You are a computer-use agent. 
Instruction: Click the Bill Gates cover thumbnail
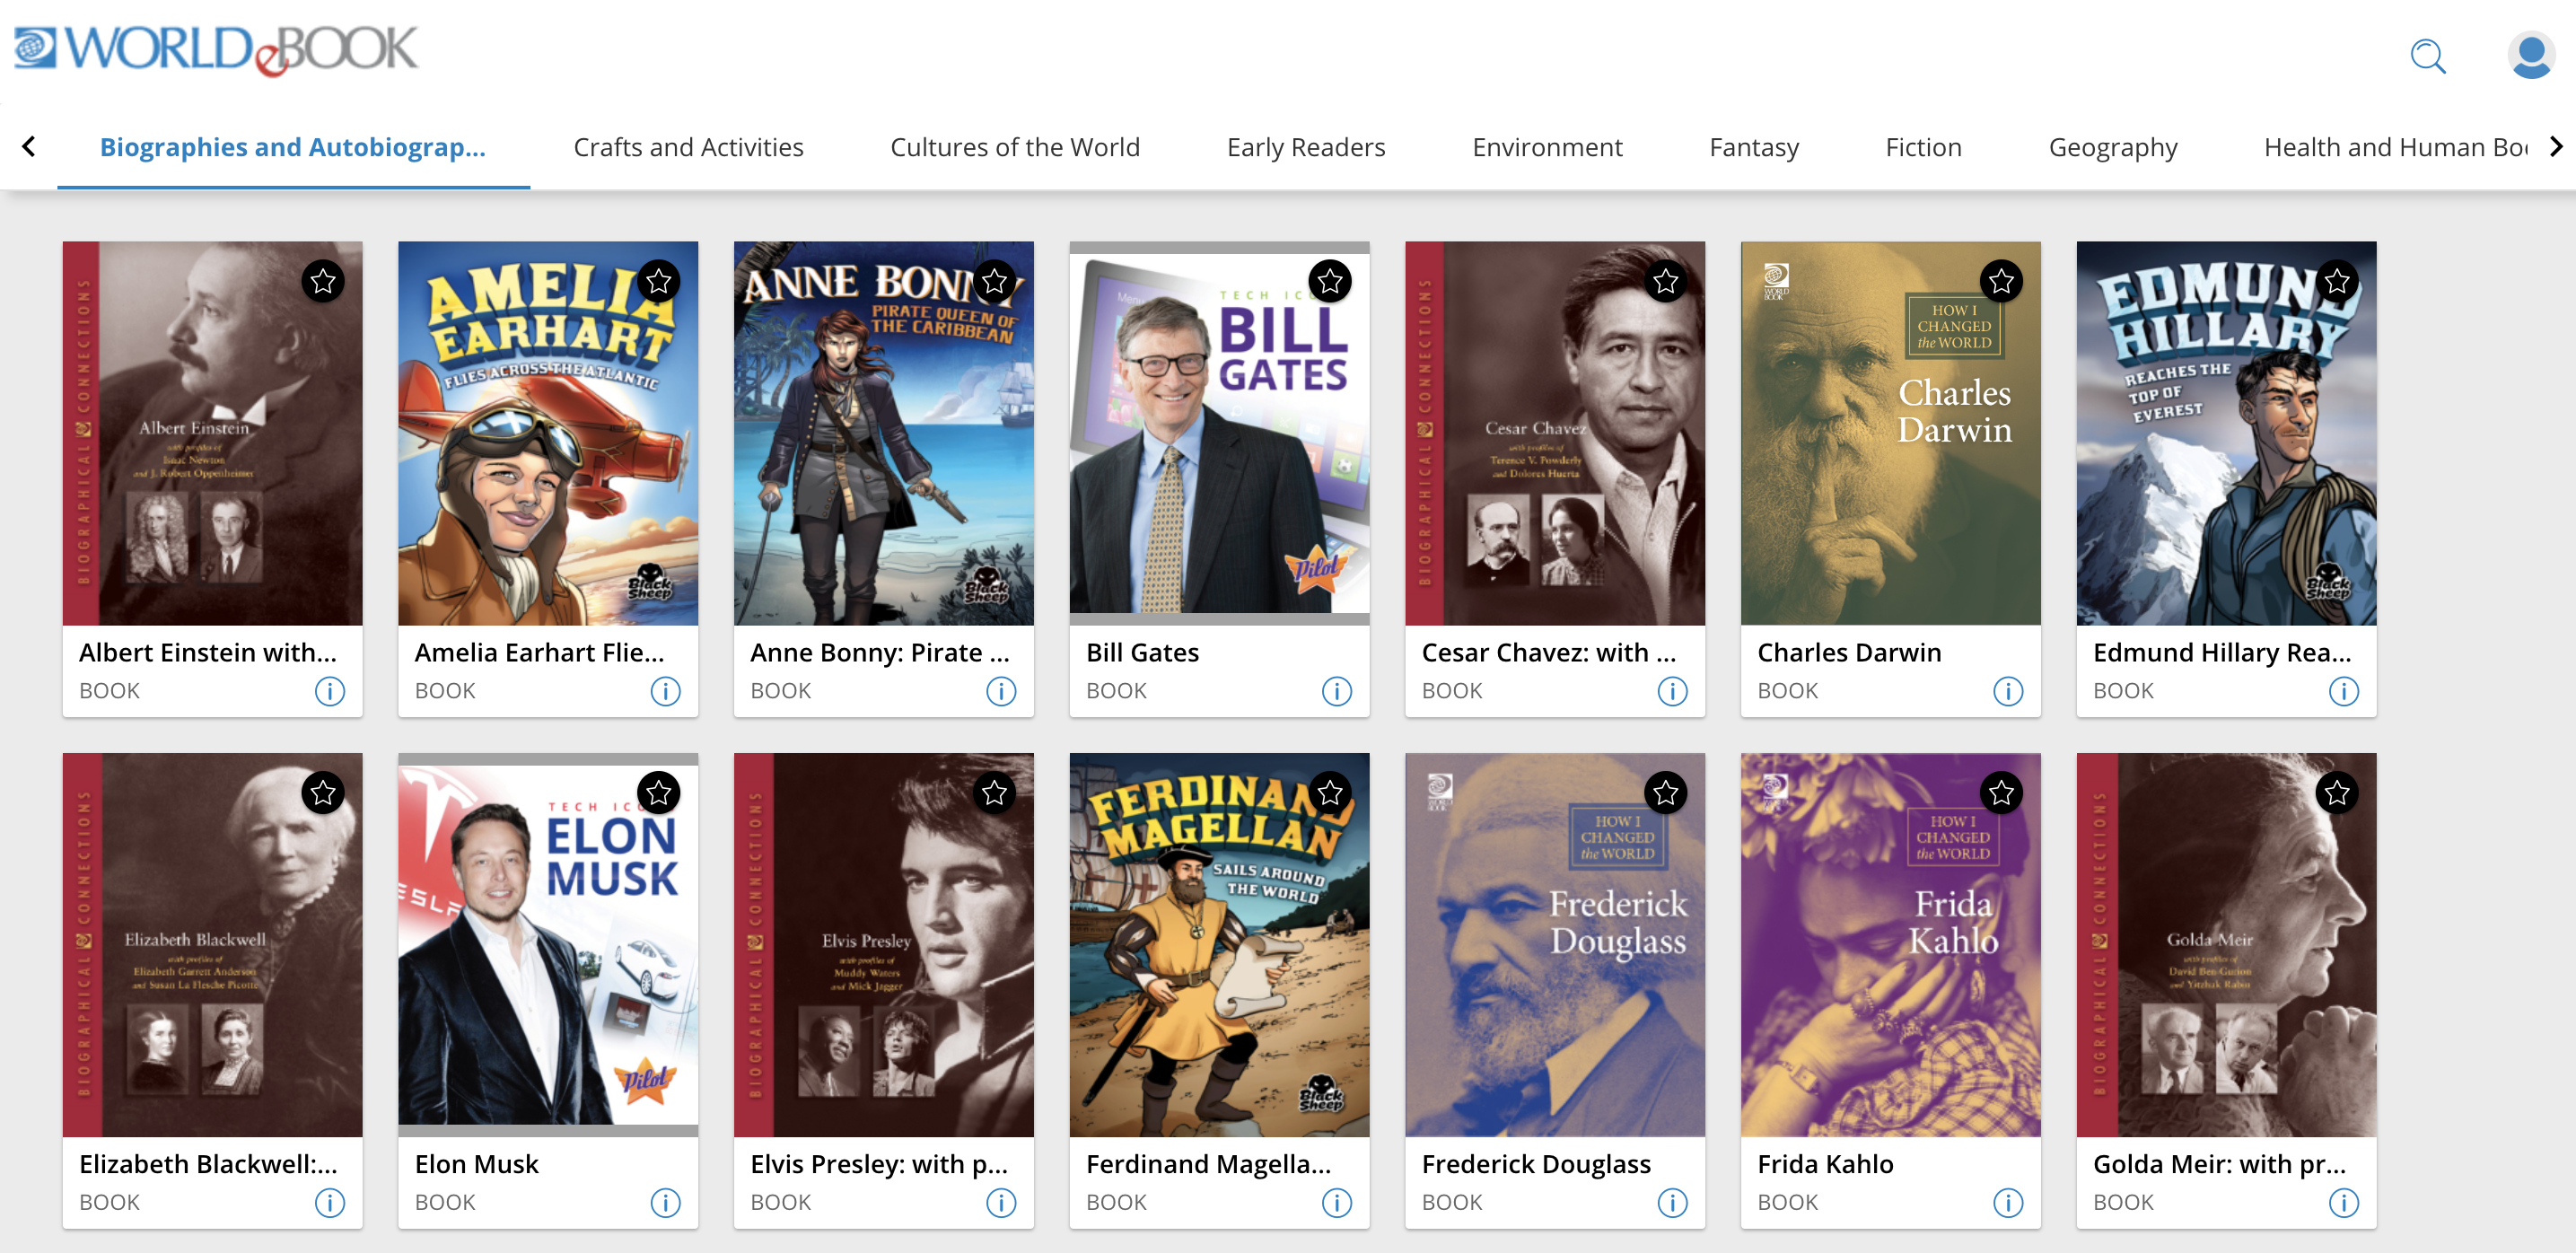pyautogui.click(x=1220, y=433)
